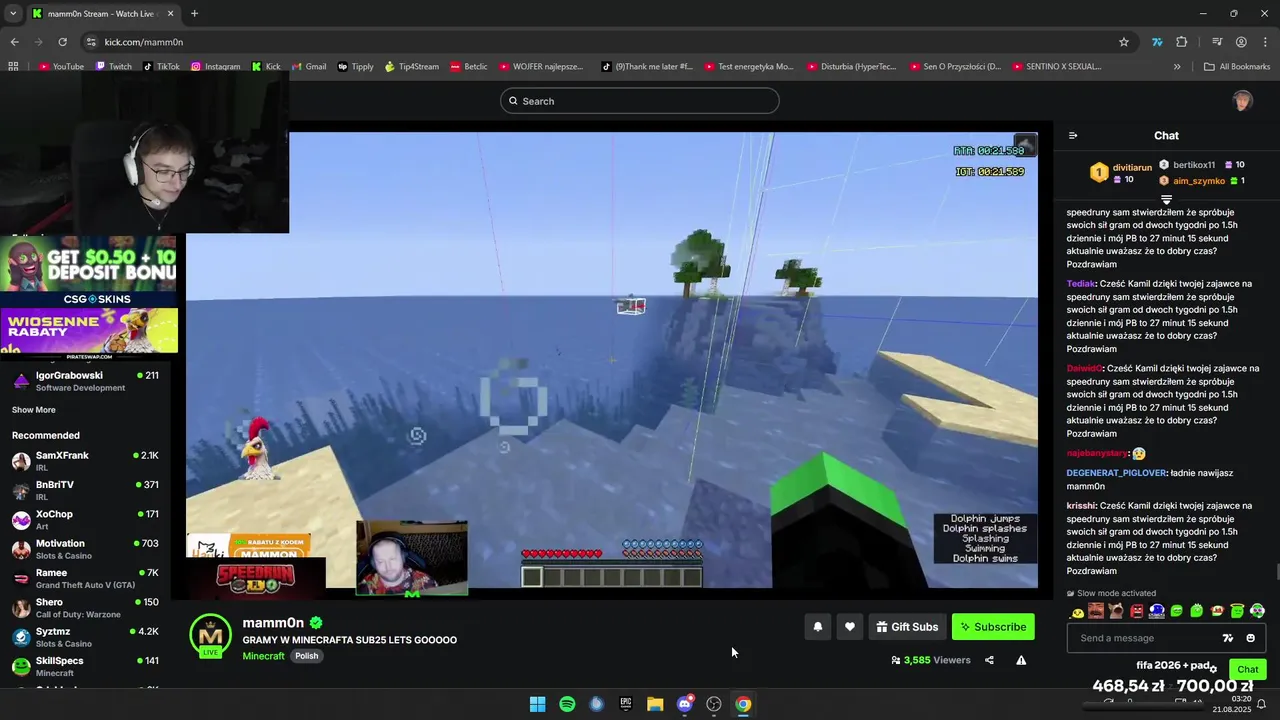Open SamXFrank recommended channel
Image resolution: width=1280 pixels, height=720 pixels.
click(x=85, y=461)
